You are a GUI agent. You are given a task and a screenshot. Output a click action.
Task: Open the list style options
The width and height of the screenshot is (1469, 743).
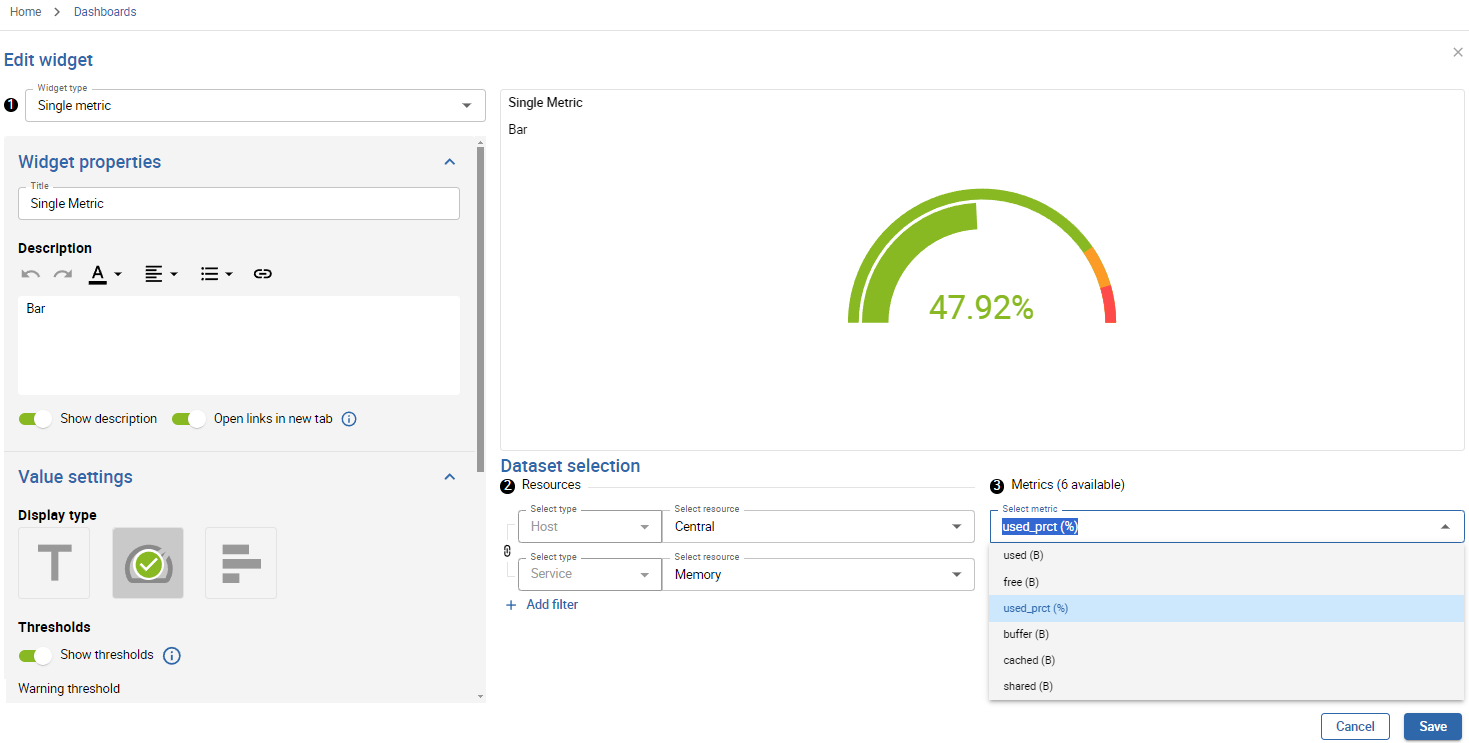pyautogui.click(x=216, y=274)
